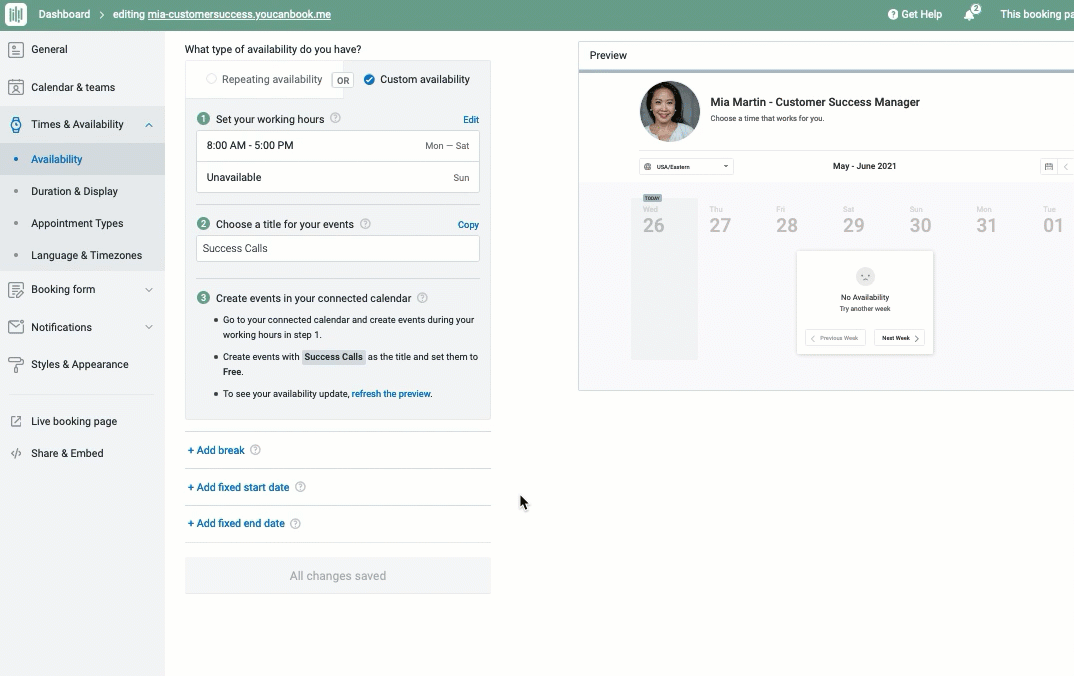Viewport: 1074px width, 676px height.
Task: Select Thu 27 in preview calendar
Action: pos(720,219)
